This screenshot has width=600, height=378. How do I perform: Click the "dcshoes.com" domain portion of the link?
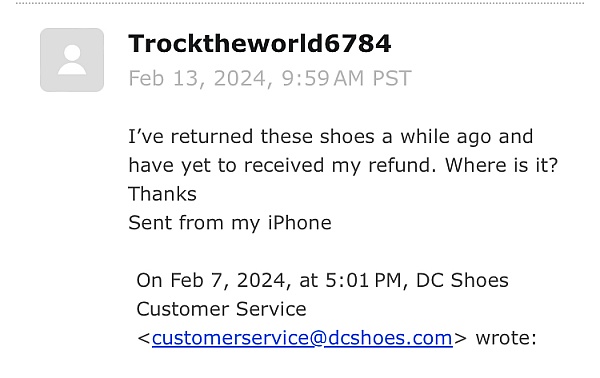click(390, 338)
